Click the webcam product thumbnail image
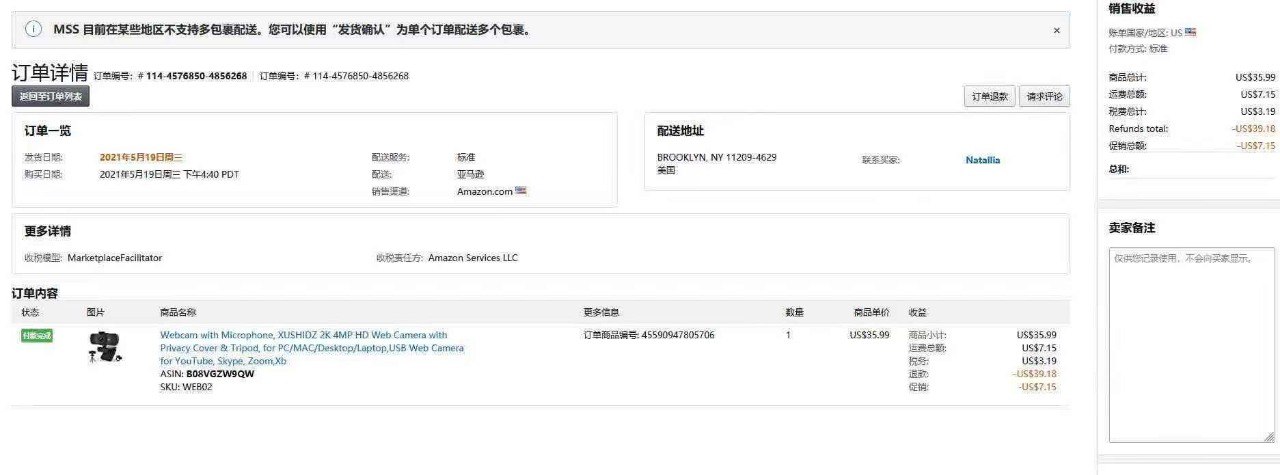Screen dimensions: 1280x475 pos(105,348)
